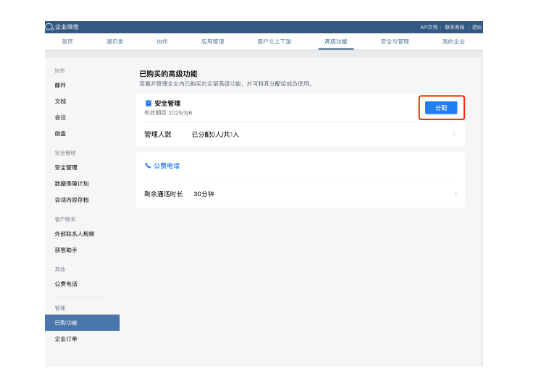The image size is (546, 380).
Task: Open the blue 公费电话 link in the card
Action: [x=167, y=166]
